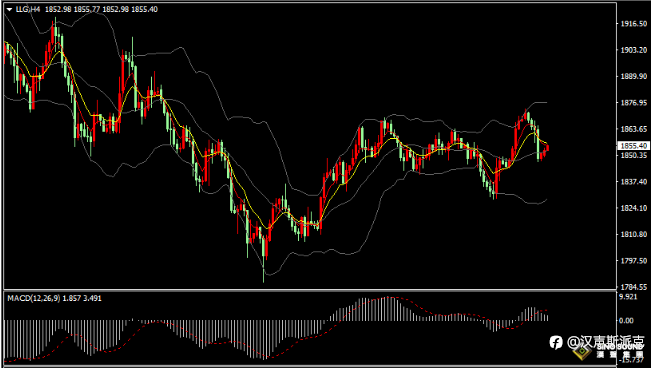Viewport: 653px width, 370px height.
Task: Select the 1903.20 price axis label
Action: point(634,50)
